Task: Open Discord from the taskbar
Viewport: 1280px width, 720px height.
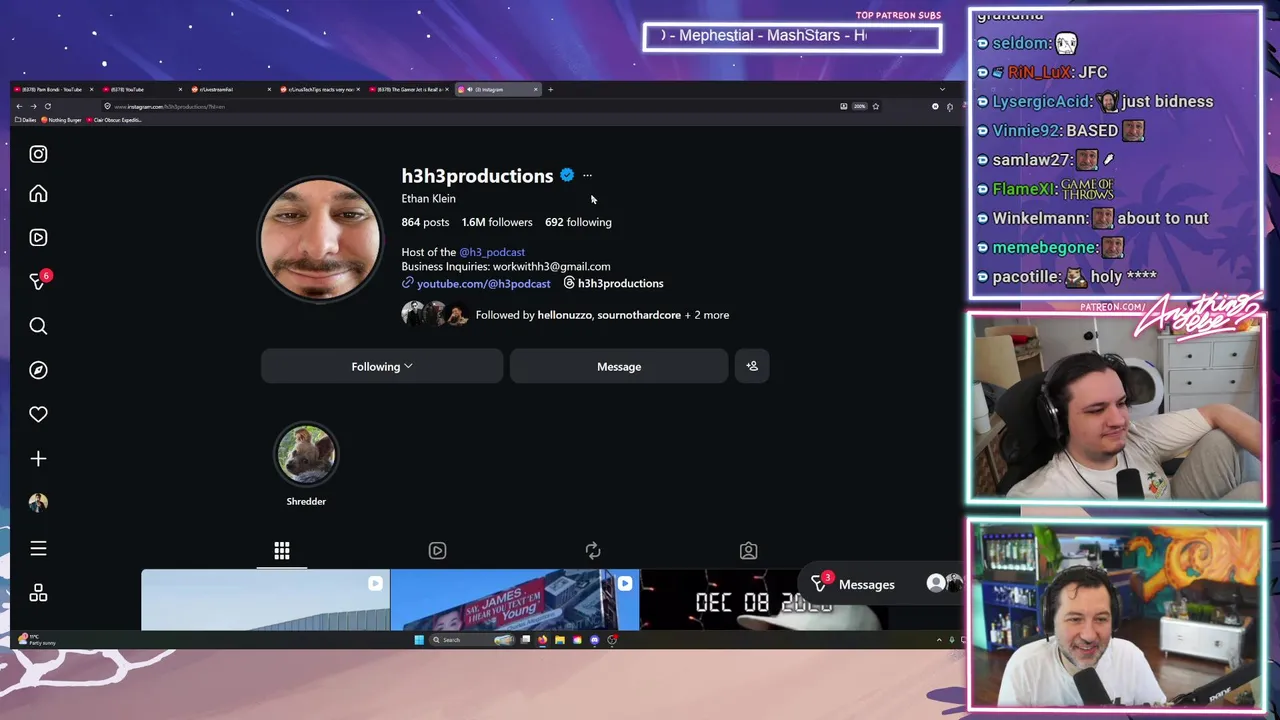Action: (x=595, y=640)
